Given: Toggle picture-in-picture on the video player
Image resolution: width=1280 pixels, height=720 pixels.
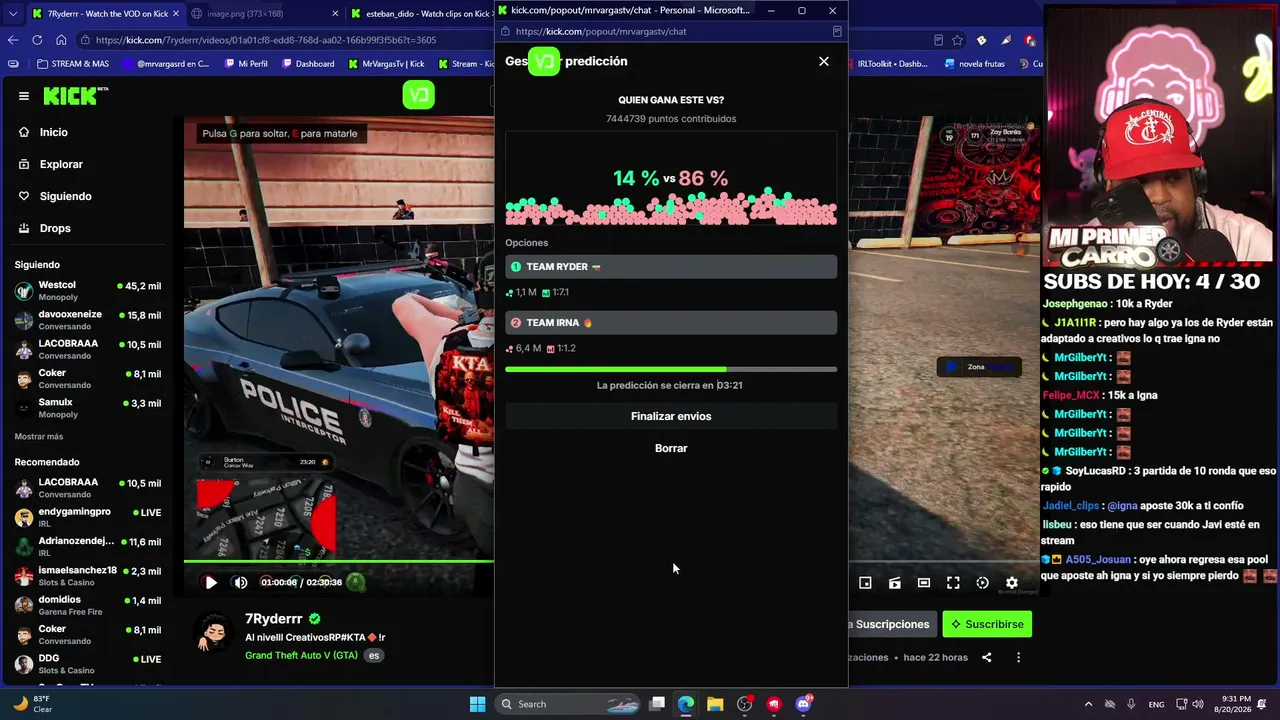Looking at the screenshot, I should pyautogui.click(x=865, y=583).
